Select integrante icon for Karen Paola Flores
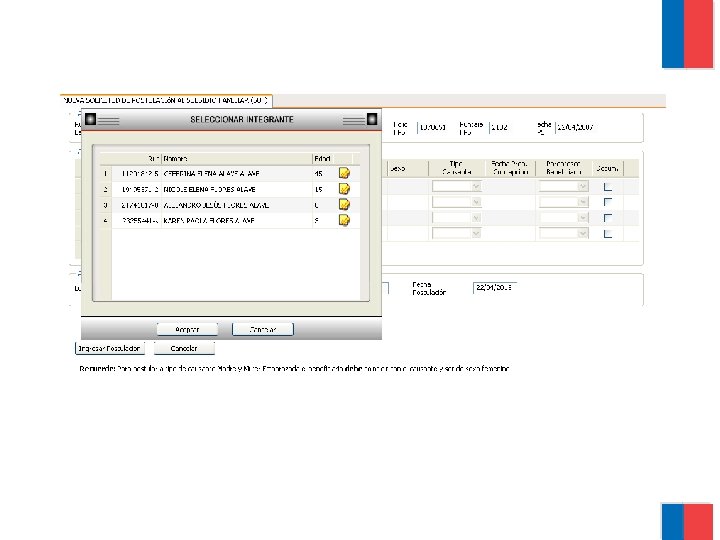Screen dimensions: 720x540 (344, 220)
